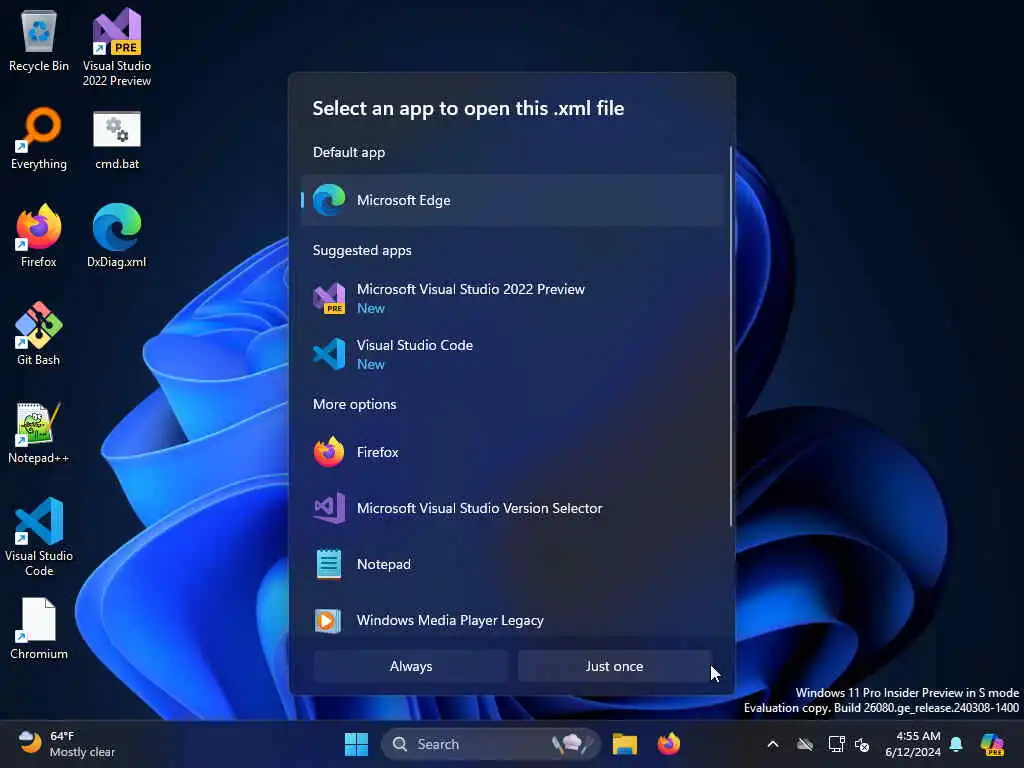Click the Microsoft Edge logo in dialog
Viewport: 1024px width, 768px height.
(x=329, y=200)
